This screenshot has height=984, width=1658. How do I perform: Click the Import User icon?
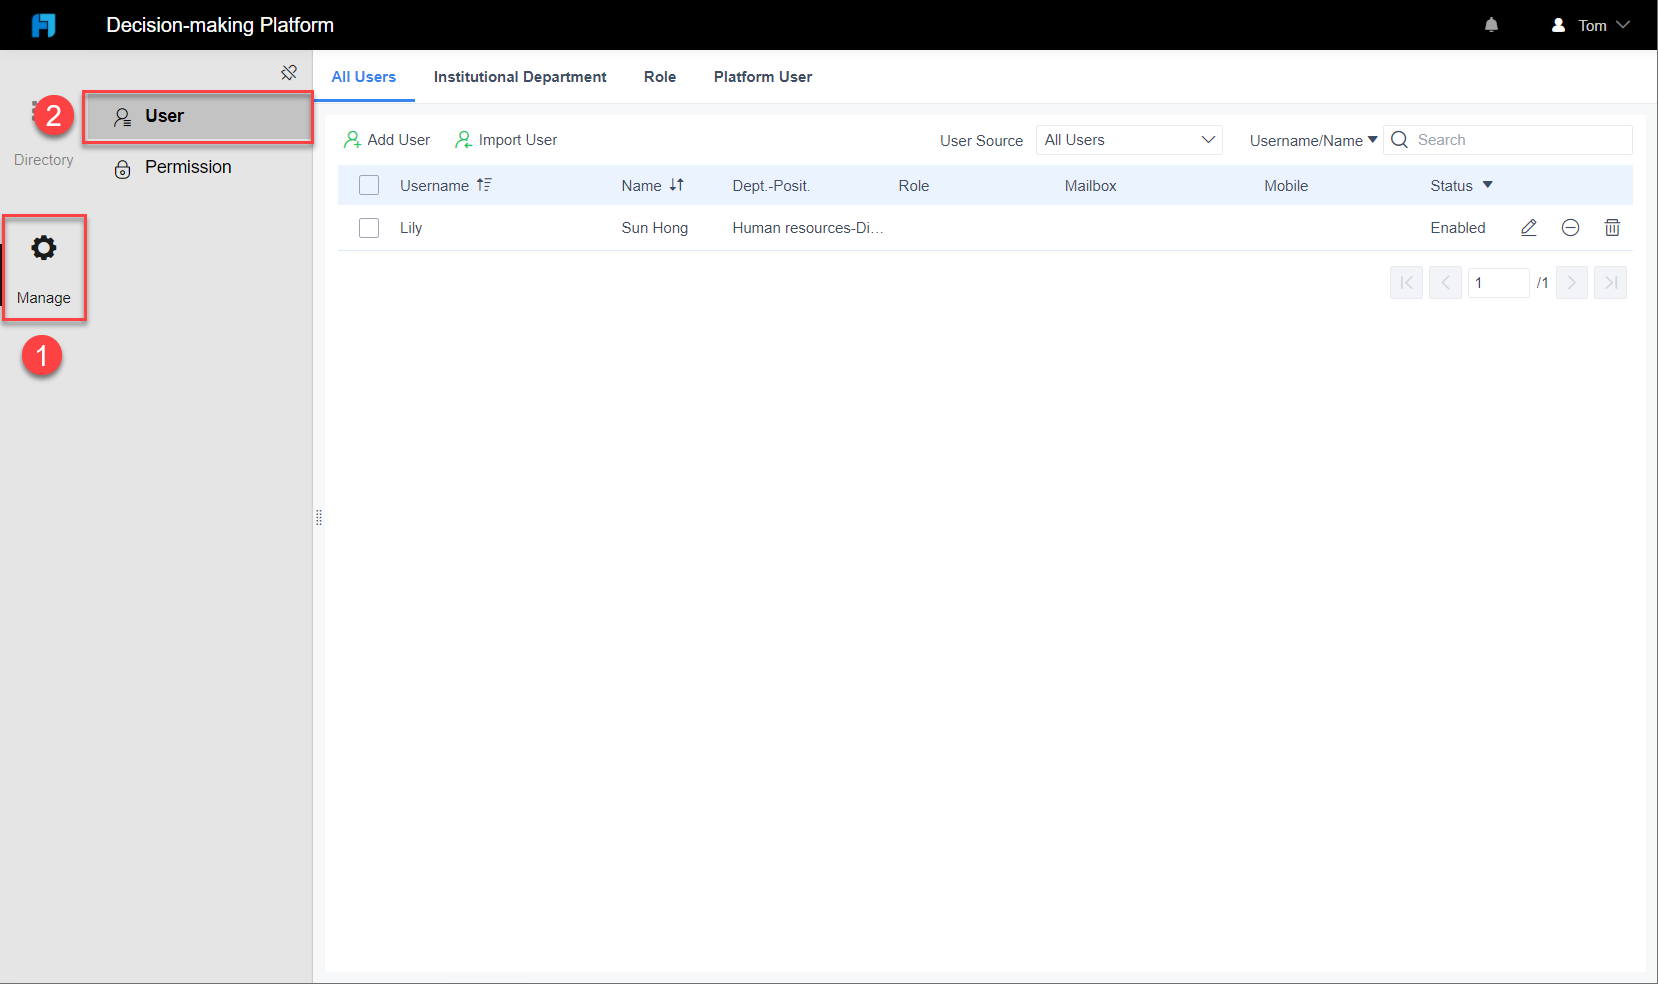coord(463,139)
